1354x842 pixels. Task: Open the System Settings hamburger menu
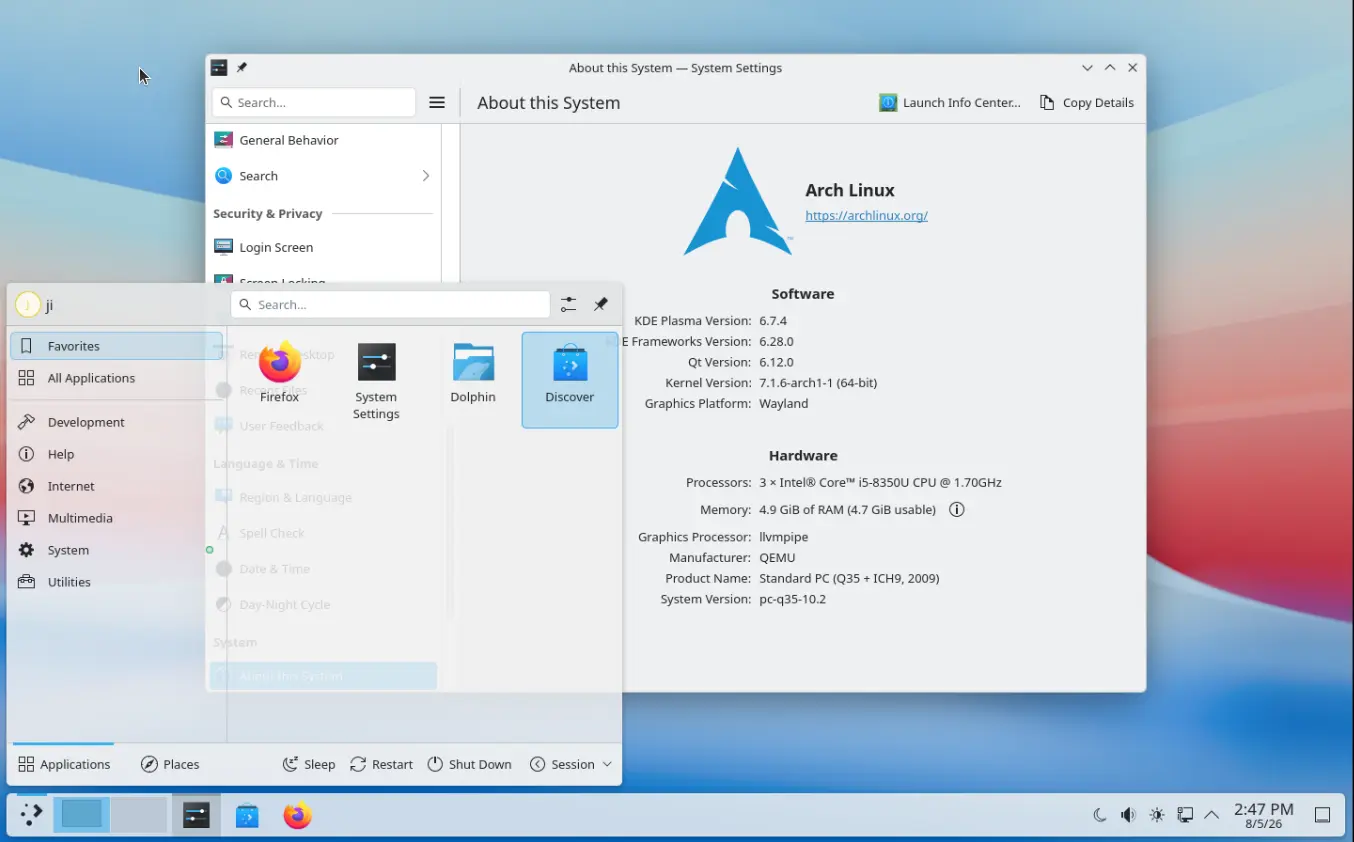pos(437,102)
